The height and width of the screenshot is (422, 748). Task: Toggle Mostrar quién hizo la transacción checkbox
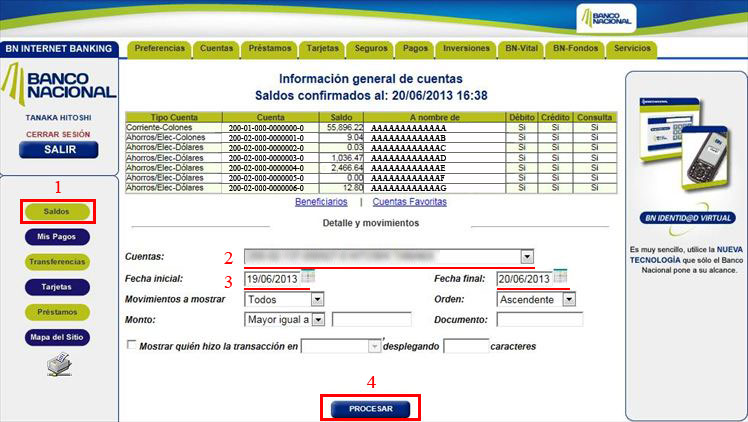coord(131,345)
